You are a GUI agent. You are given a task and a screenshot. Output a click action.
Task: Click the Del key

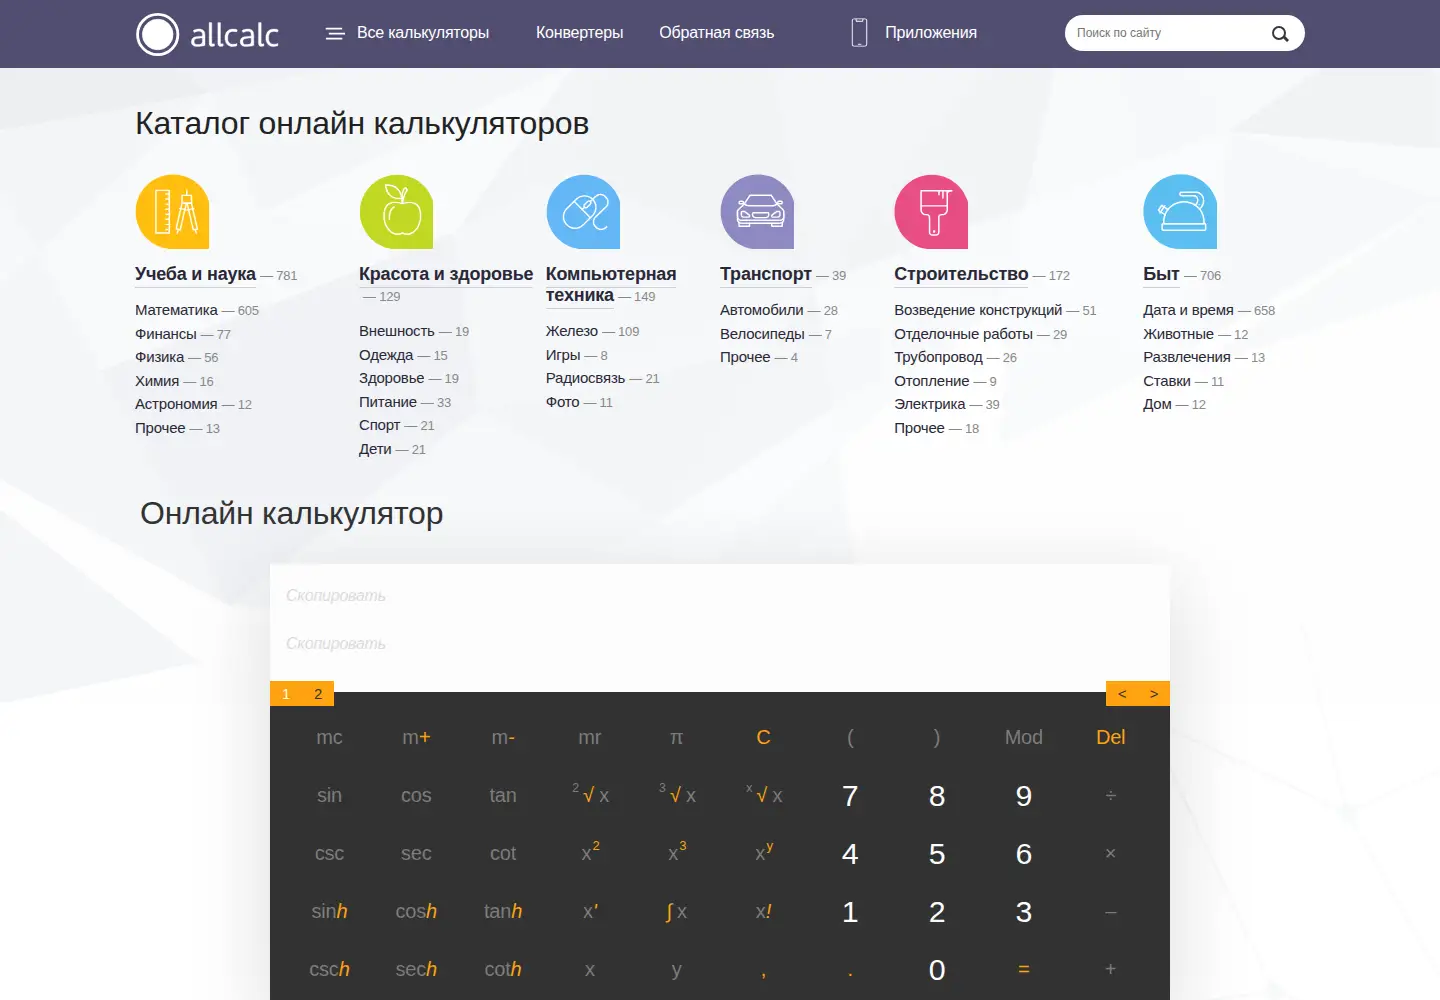click(x=1110, y=737)
